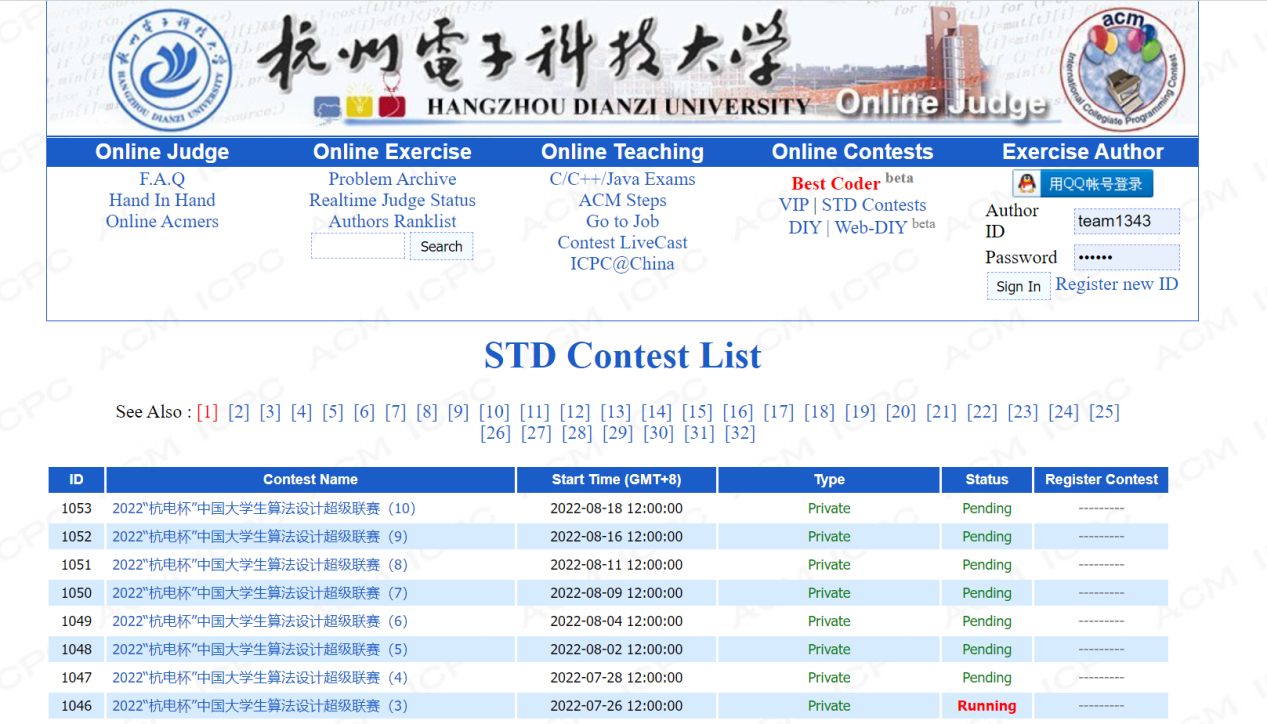The width and height of the screenshot is (1267, 724).
Task: Open the Problem Archive link
Action: point(392,179)
